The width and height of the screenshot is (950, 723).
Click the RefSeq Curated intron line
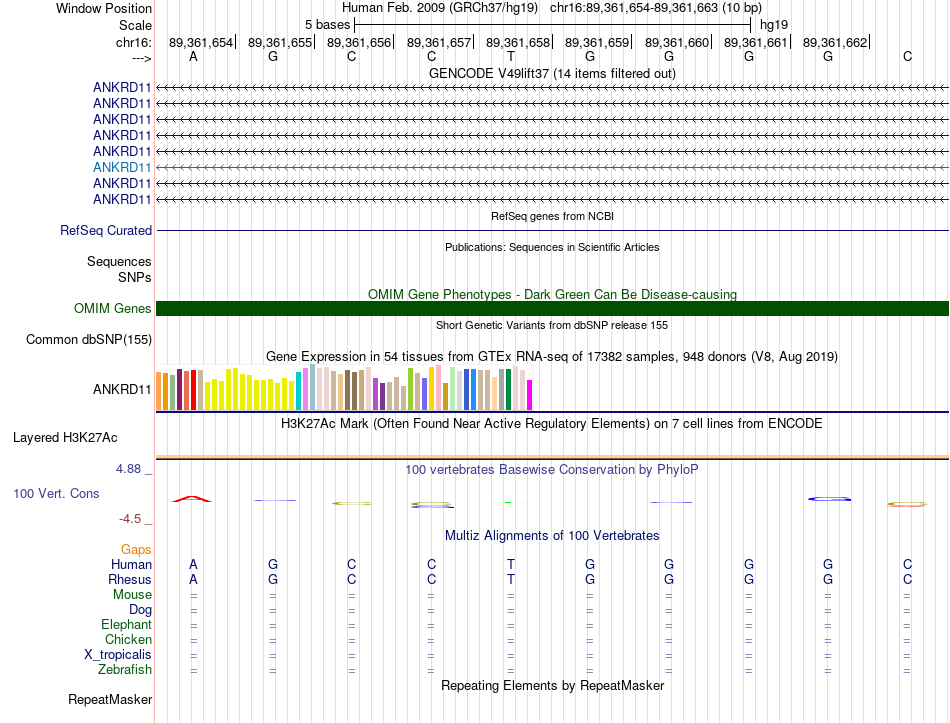[x=552, y=230]
